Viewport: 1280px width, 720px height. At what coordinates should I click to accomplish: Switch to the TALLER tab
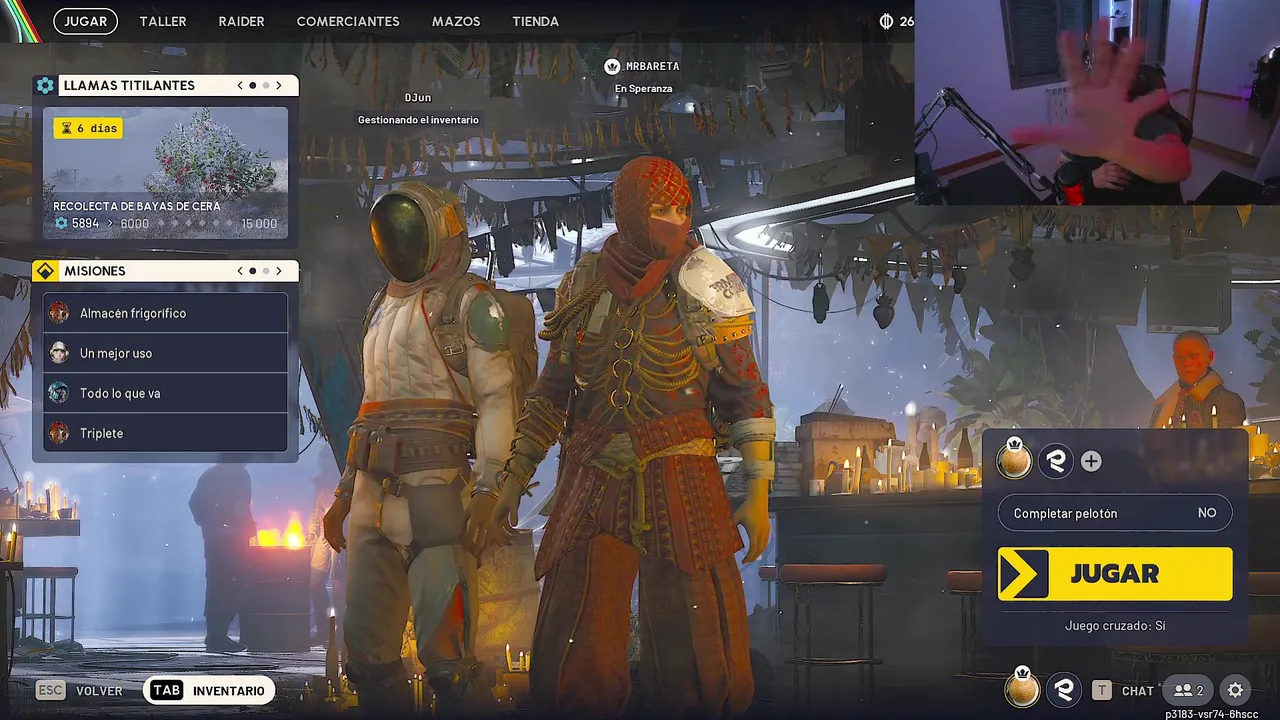pos(163,21)
